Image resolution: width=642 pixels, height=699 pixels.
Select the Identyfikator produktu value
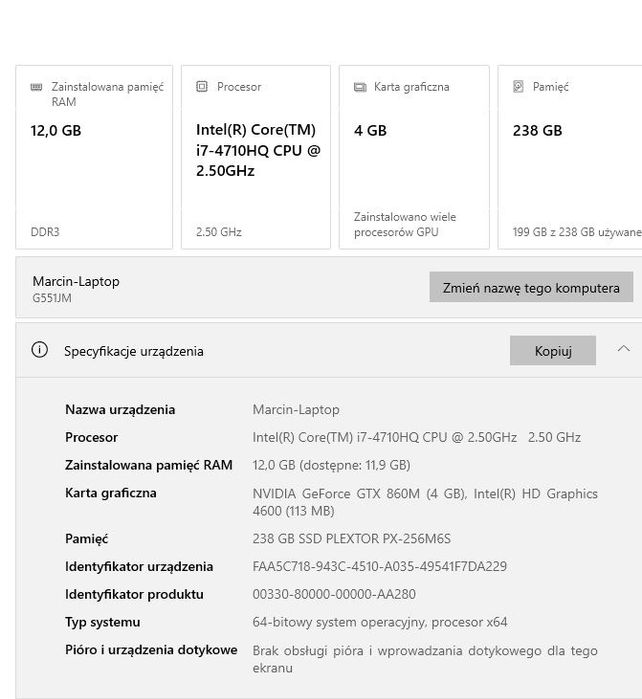tap(334, 594)
